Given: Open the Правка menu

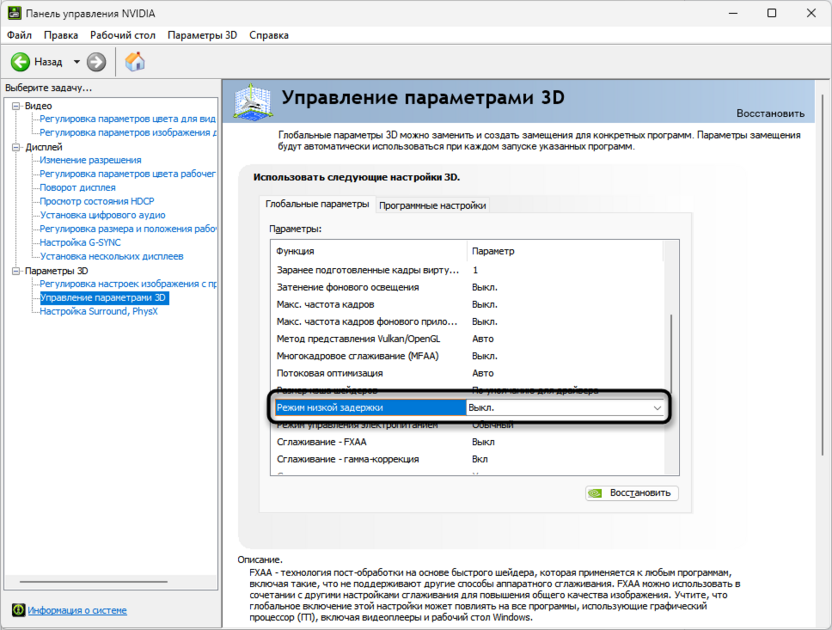Looking at the screenshot, I should tap(61, 35).
